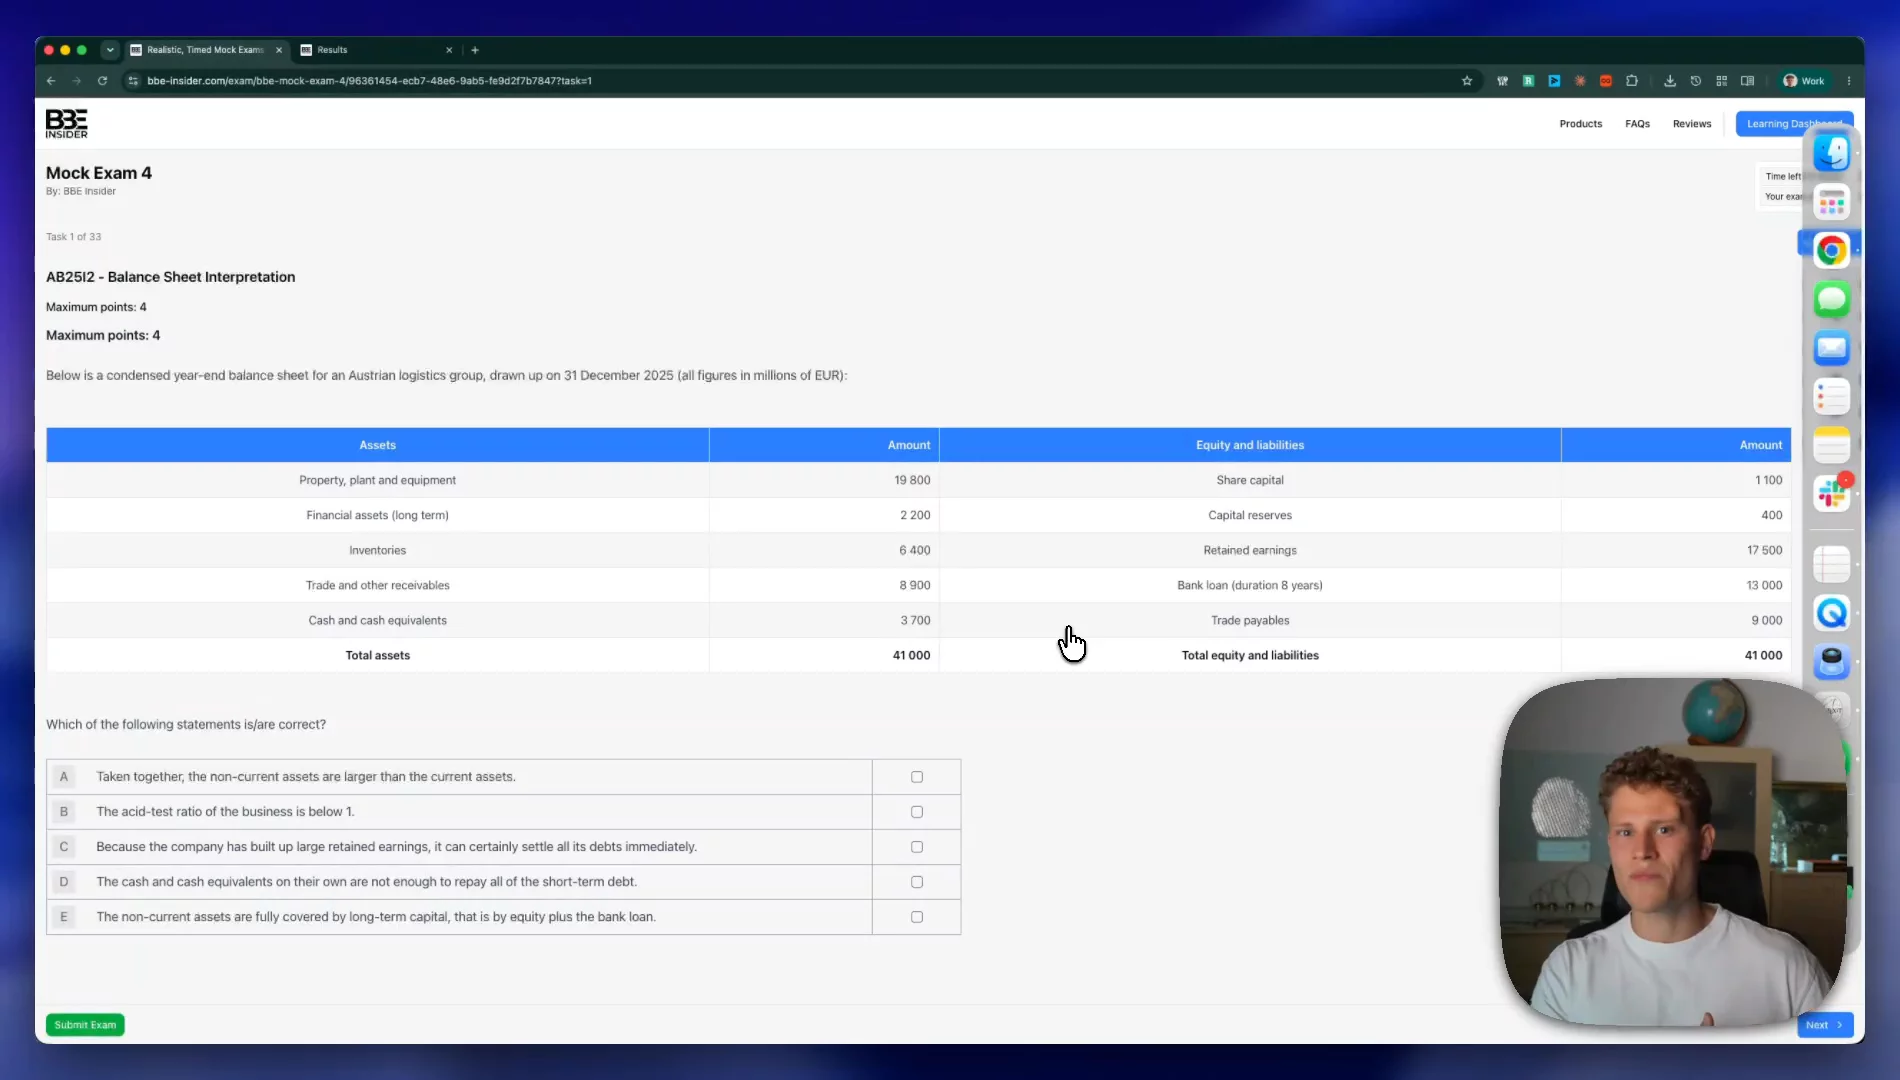Tick checkbox for statement B acid-test ratio
Image resolution: width=1900 pixels, height=1080 pixels.
(x=916, y=812)
